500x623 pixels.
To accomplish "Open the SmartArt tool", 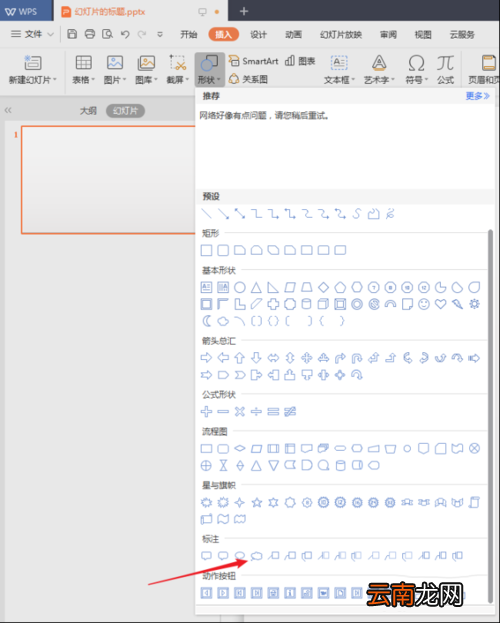I will click(254, 61).
